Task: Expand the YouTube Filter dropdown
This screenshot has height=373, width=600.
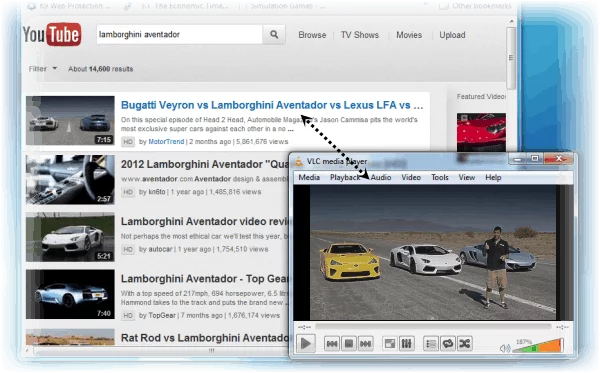Action: [42, 69]
